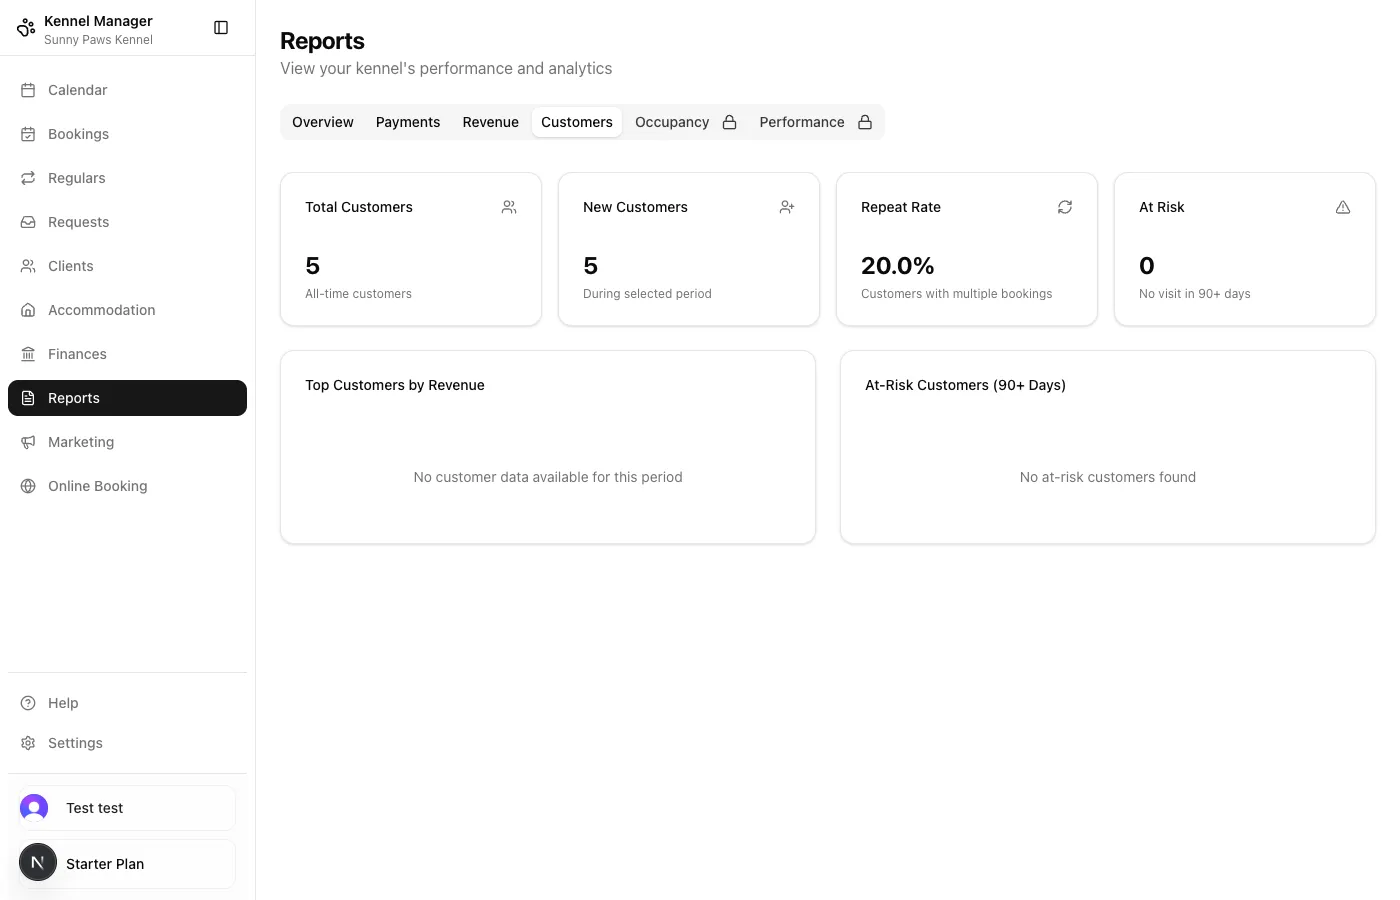Click the Finances bank icon
The width and height of the screenshot is (1400, 900).
pos(28,354)
